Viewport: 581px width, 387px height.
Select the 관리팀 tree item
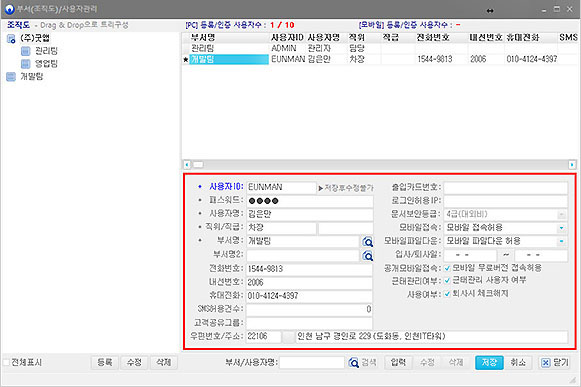point(46,51)
